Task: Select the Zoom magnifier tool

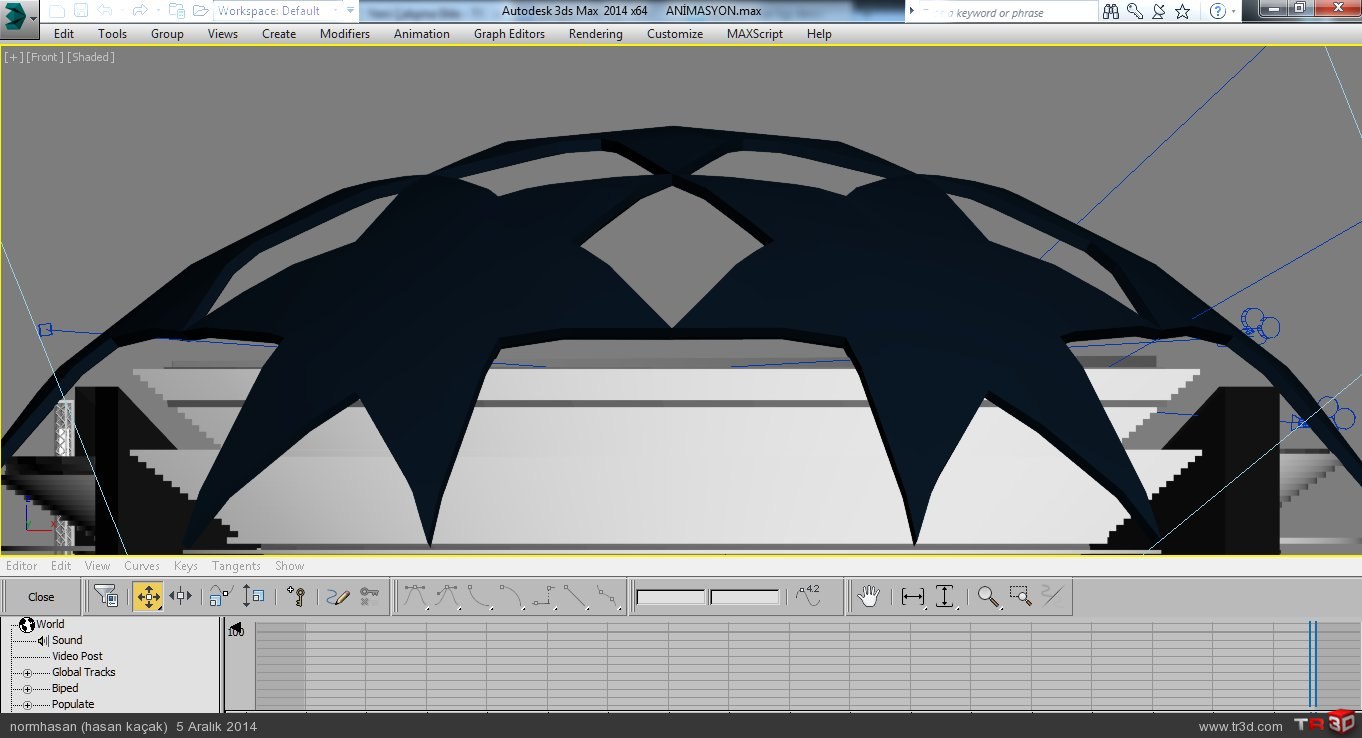Action: click(x=988, y=596)
